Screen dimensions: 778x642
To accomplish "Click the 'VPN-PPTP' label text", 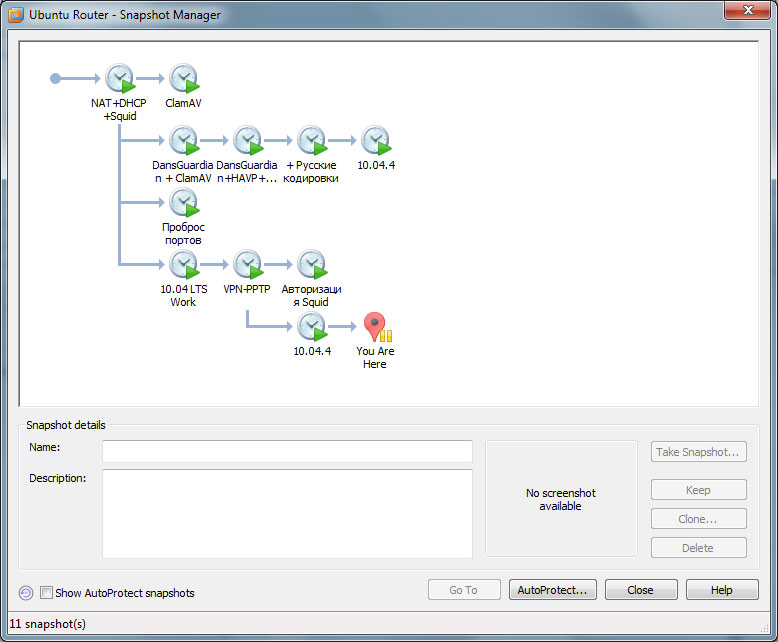I will point(247,289).
